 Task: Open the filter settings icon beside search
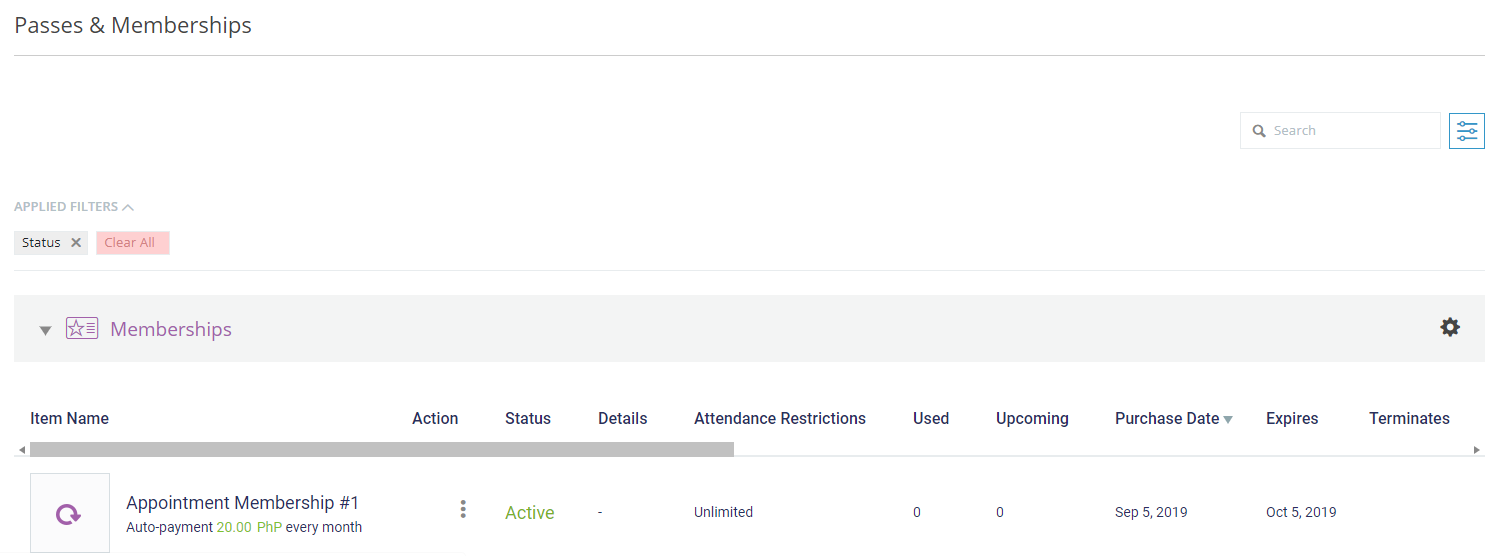pos(1466,131)
